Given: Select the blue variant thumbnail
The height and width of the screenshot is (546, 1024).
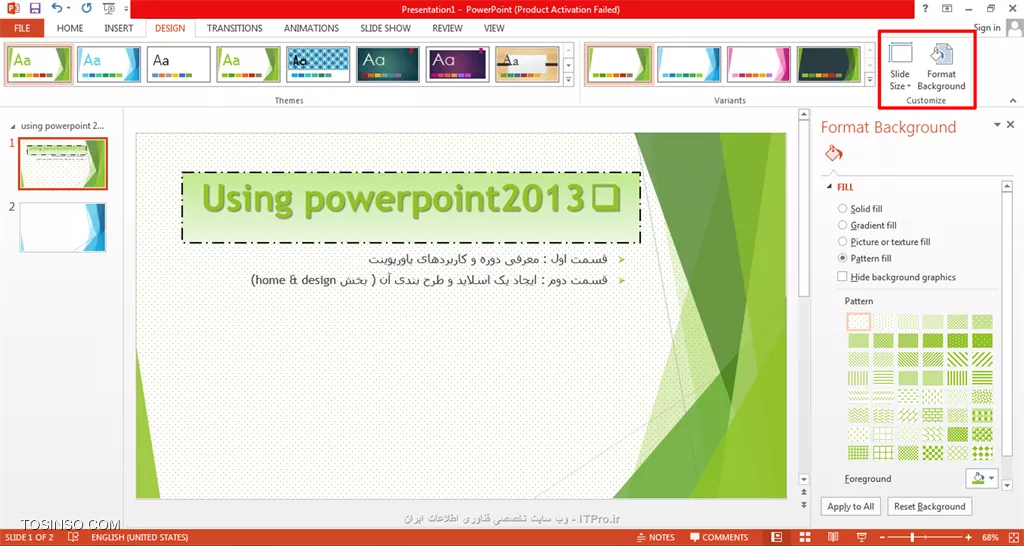Looking at the screenshot, I should 689,65.
